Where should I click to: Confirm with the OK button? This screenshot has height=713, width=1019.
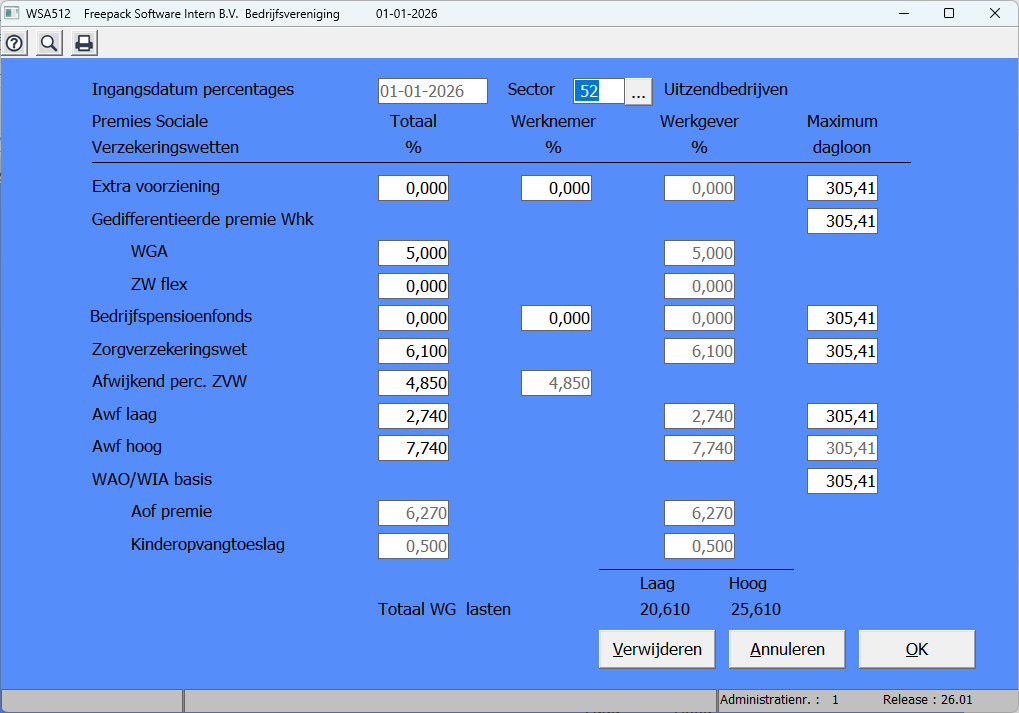click(x=916, y=649)
